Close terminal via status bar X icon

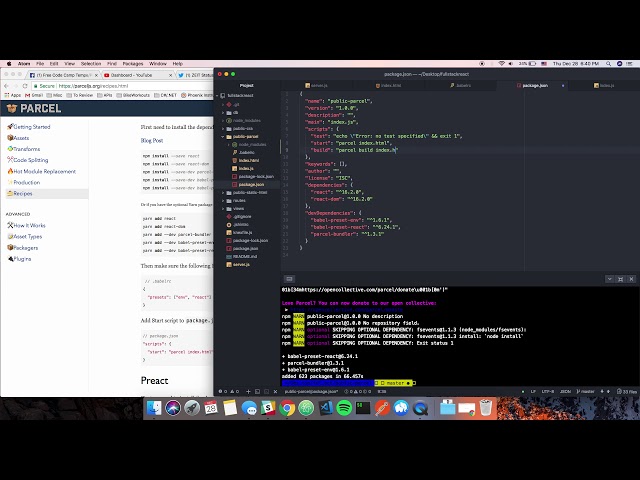(x=275, y=391)
